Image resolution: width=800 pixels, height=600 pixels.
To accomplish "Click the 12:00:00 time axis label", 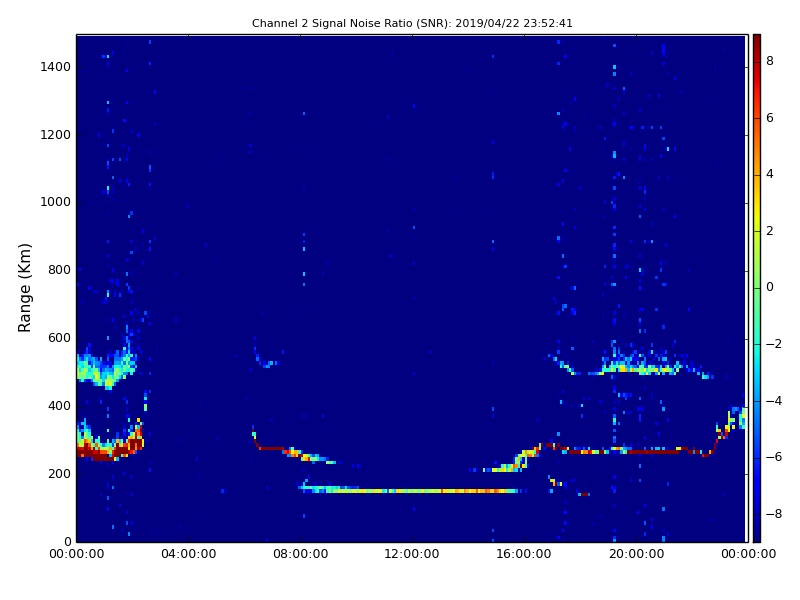I will click(x=412, y=554).
